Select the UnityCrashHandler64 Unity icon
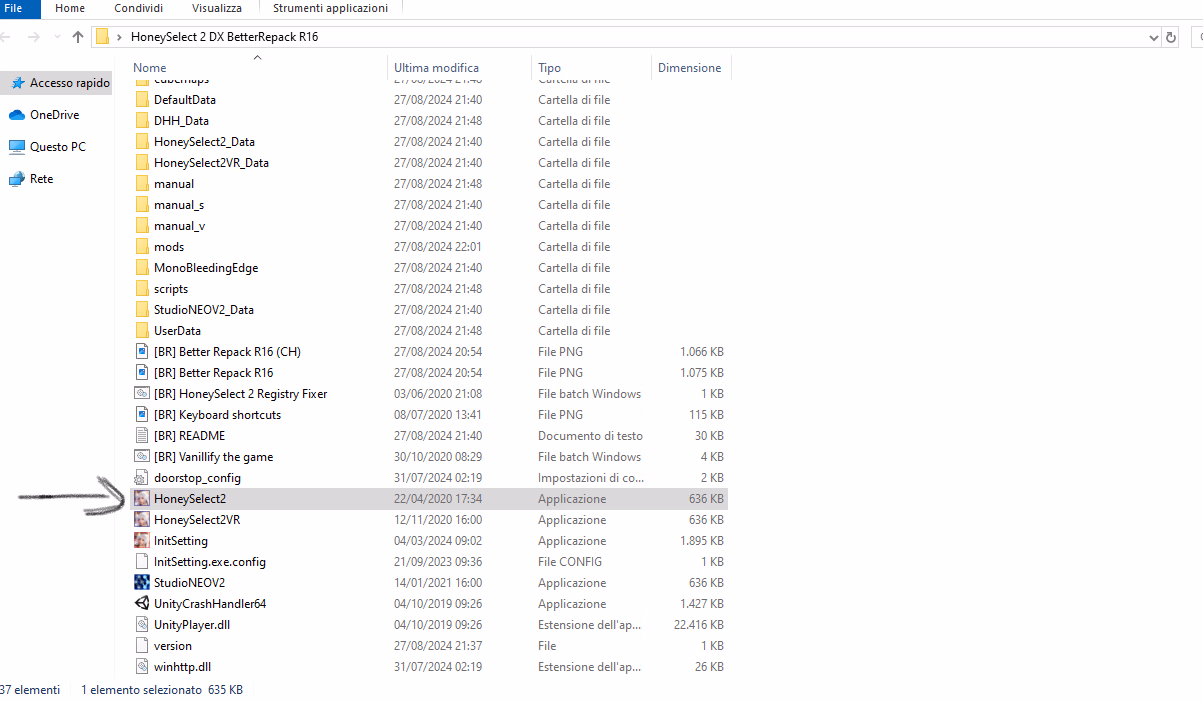 142,603
